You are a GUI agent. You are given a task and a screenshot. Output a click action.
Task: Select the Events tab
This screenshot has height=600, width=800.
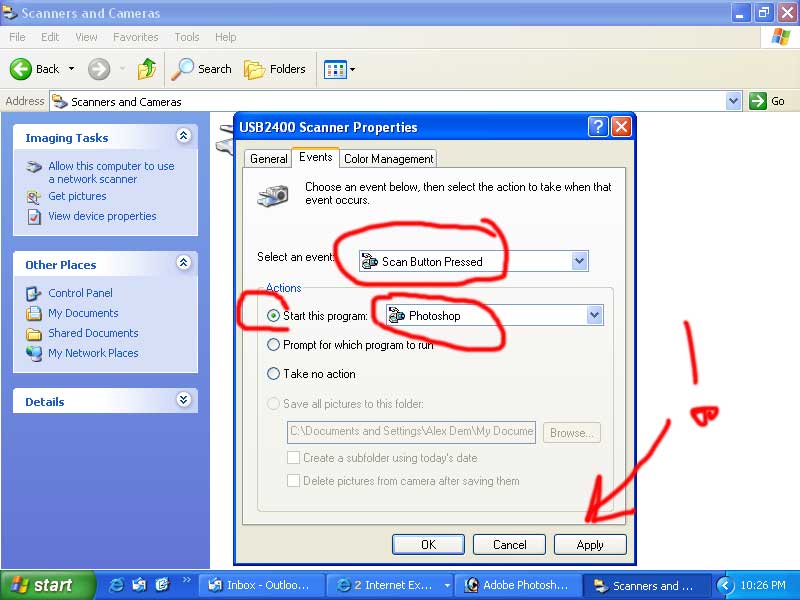[315, 157]
